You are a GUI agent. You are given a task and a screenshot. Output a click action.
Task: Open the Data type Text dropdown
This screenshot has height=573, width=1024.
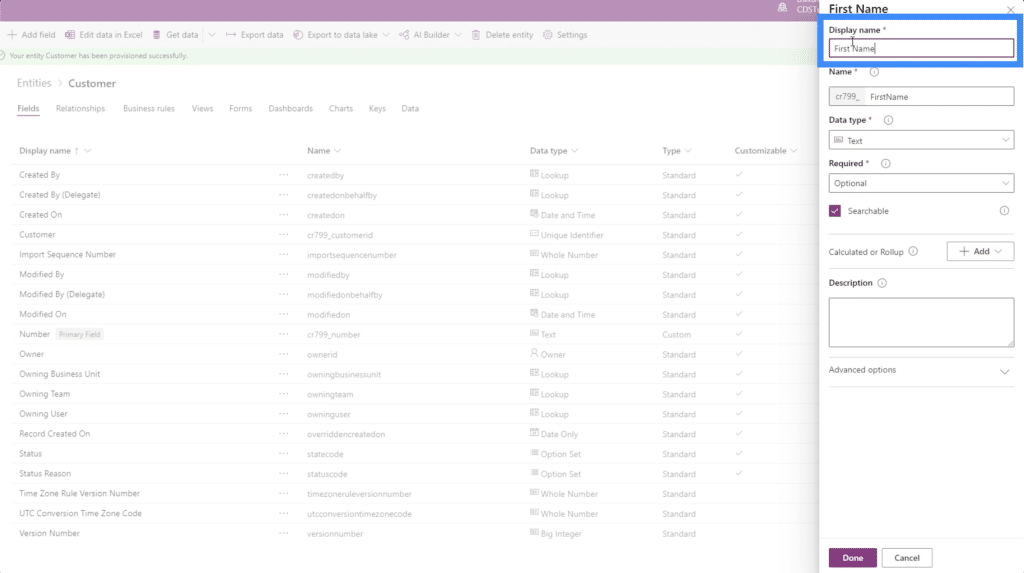click(x=921, y=140)
